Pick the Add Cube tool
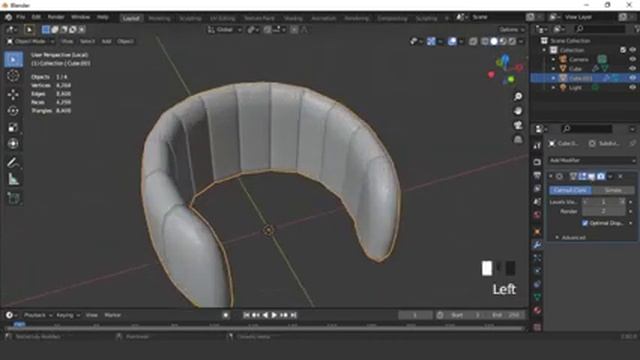Viewport: 640px width, 360px height. tap(13, 198)
